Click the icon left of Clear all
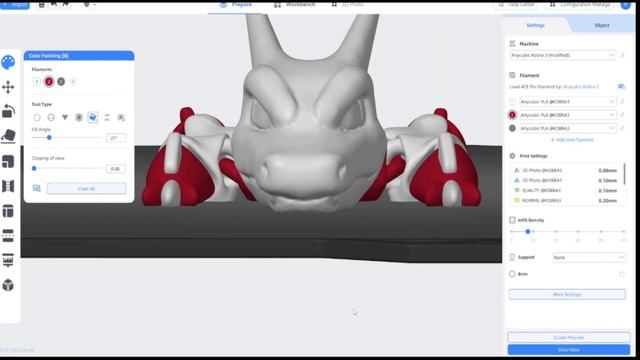The height and width of the screenshot is (360, 640). coord(37,189)
